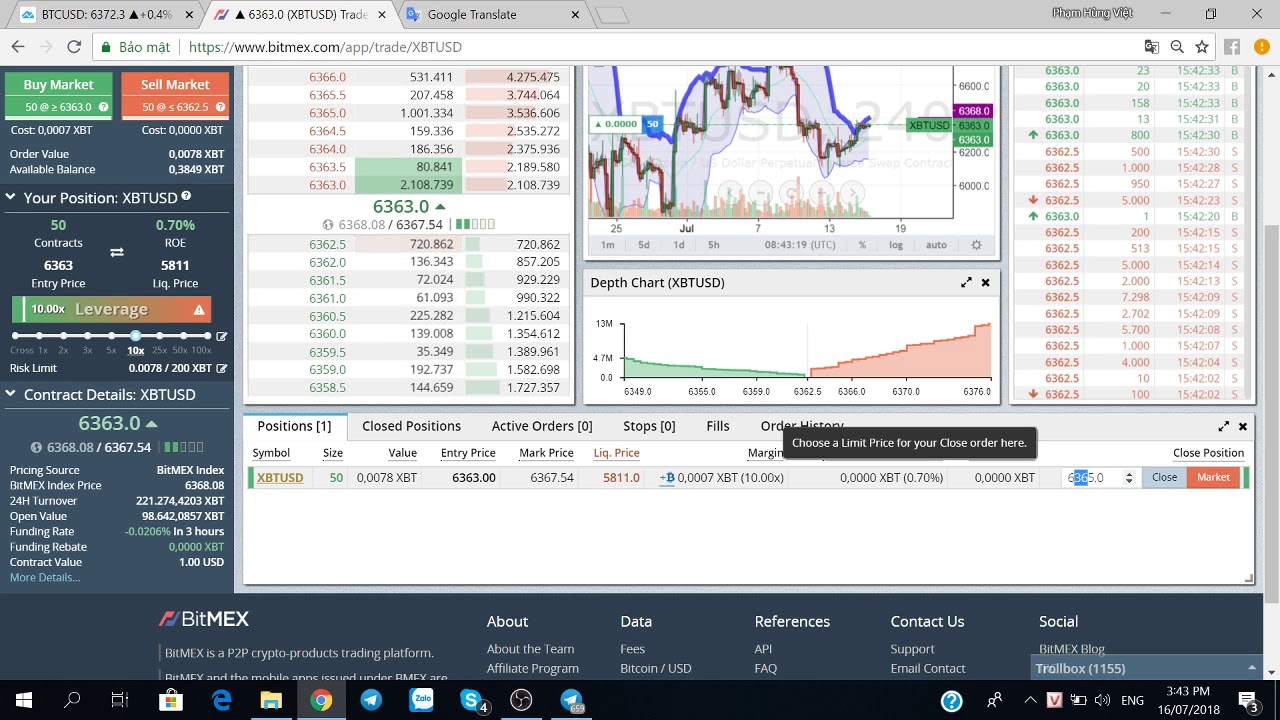Click the Close position limit button
This screenshot has height=720, width=1280.
pos(1164,478)
